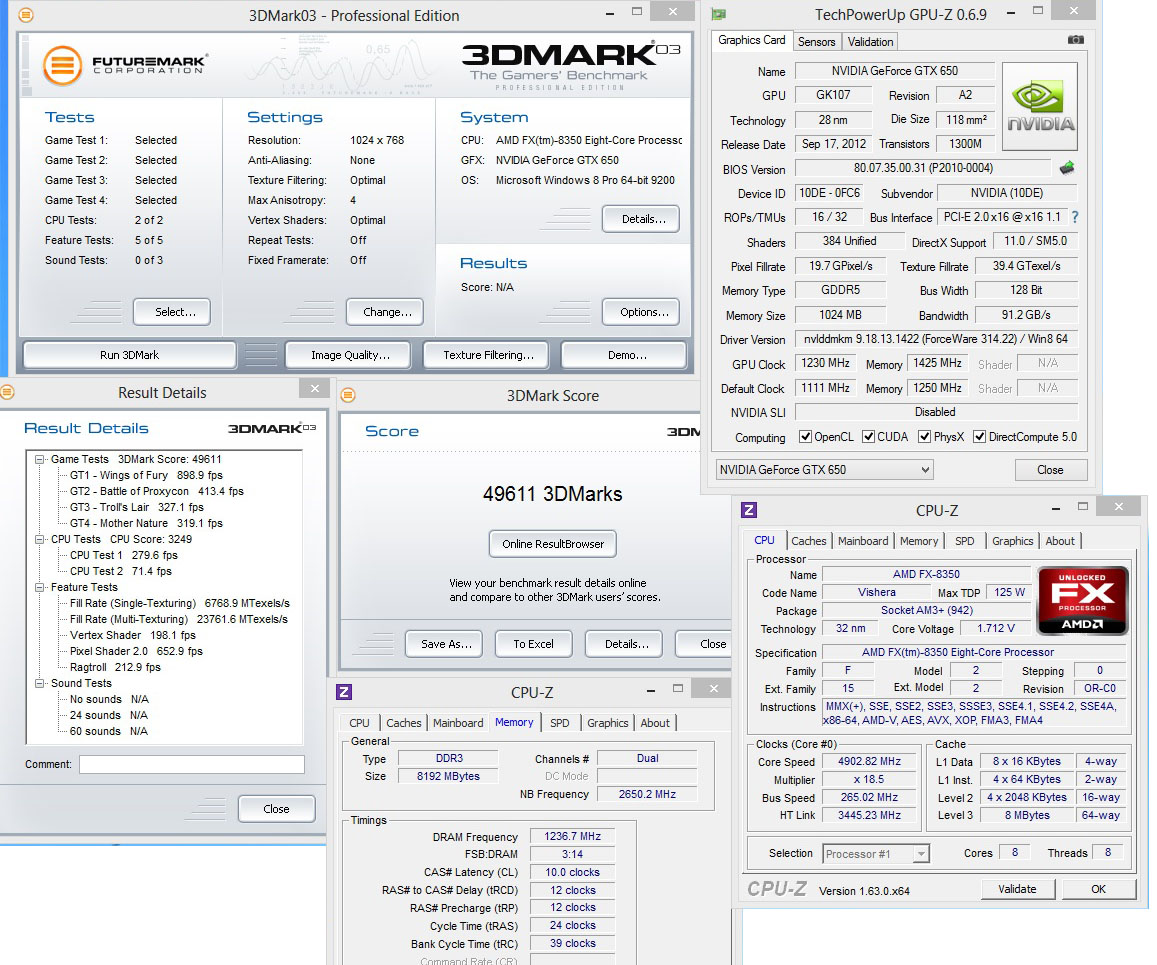Click OK in CPU-Z
This screenshot has width=1157, height=965.
click(x=1098, y=889)
